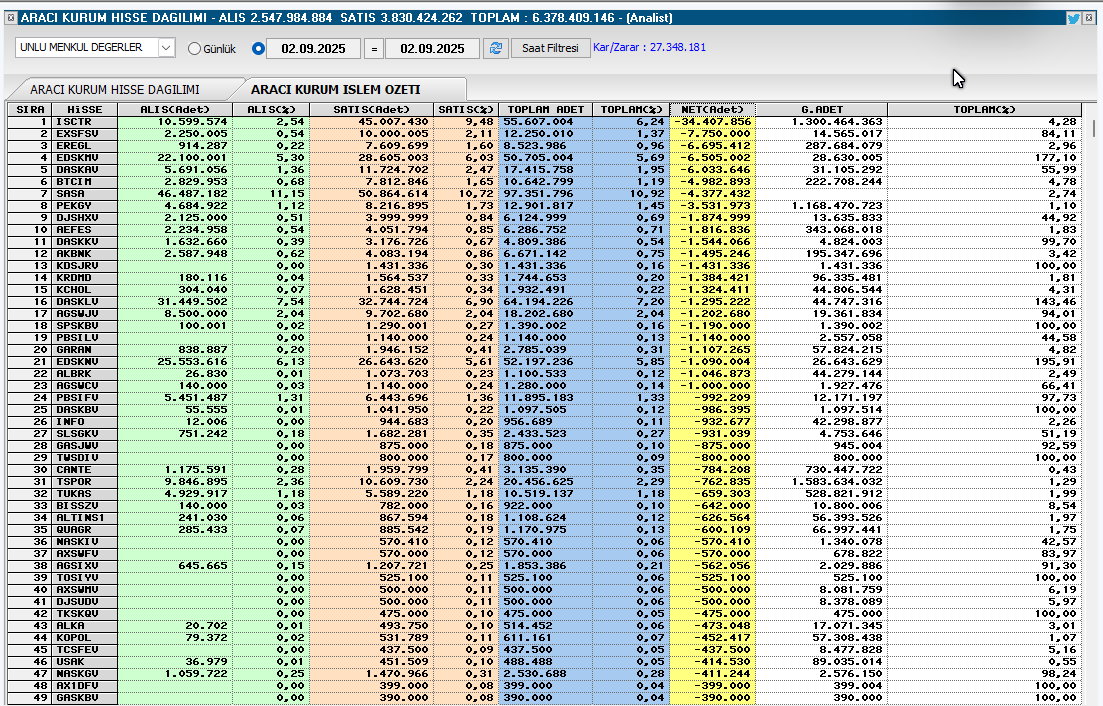Select the ALBRK stock row
This screenshot has height=706, width=1103.
click(544, 373)
